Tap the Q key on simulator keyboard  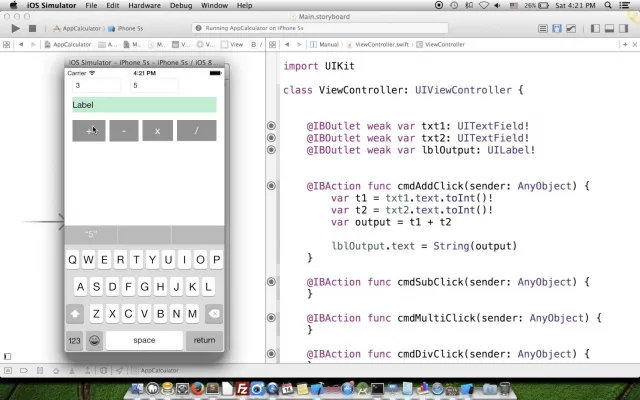tap(72, 260)
